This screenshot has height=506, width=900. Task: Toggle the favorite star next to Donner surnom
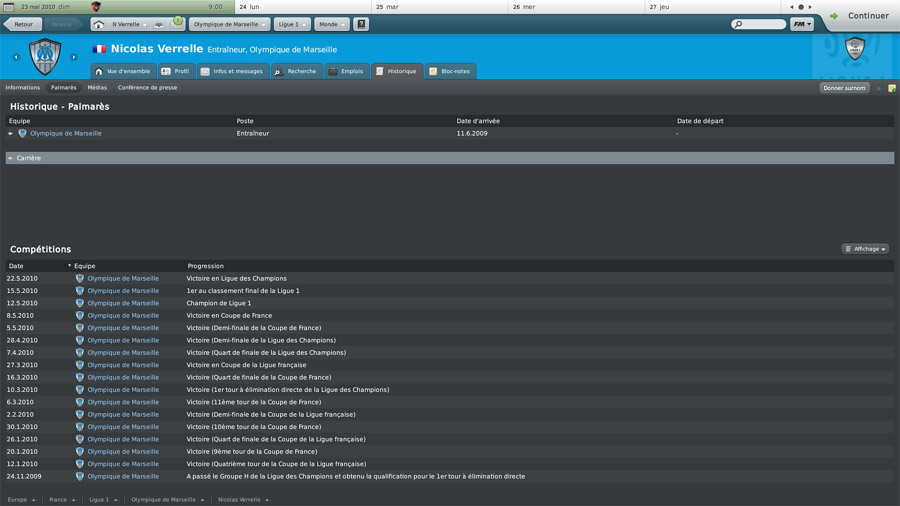(x=879, y=88)
